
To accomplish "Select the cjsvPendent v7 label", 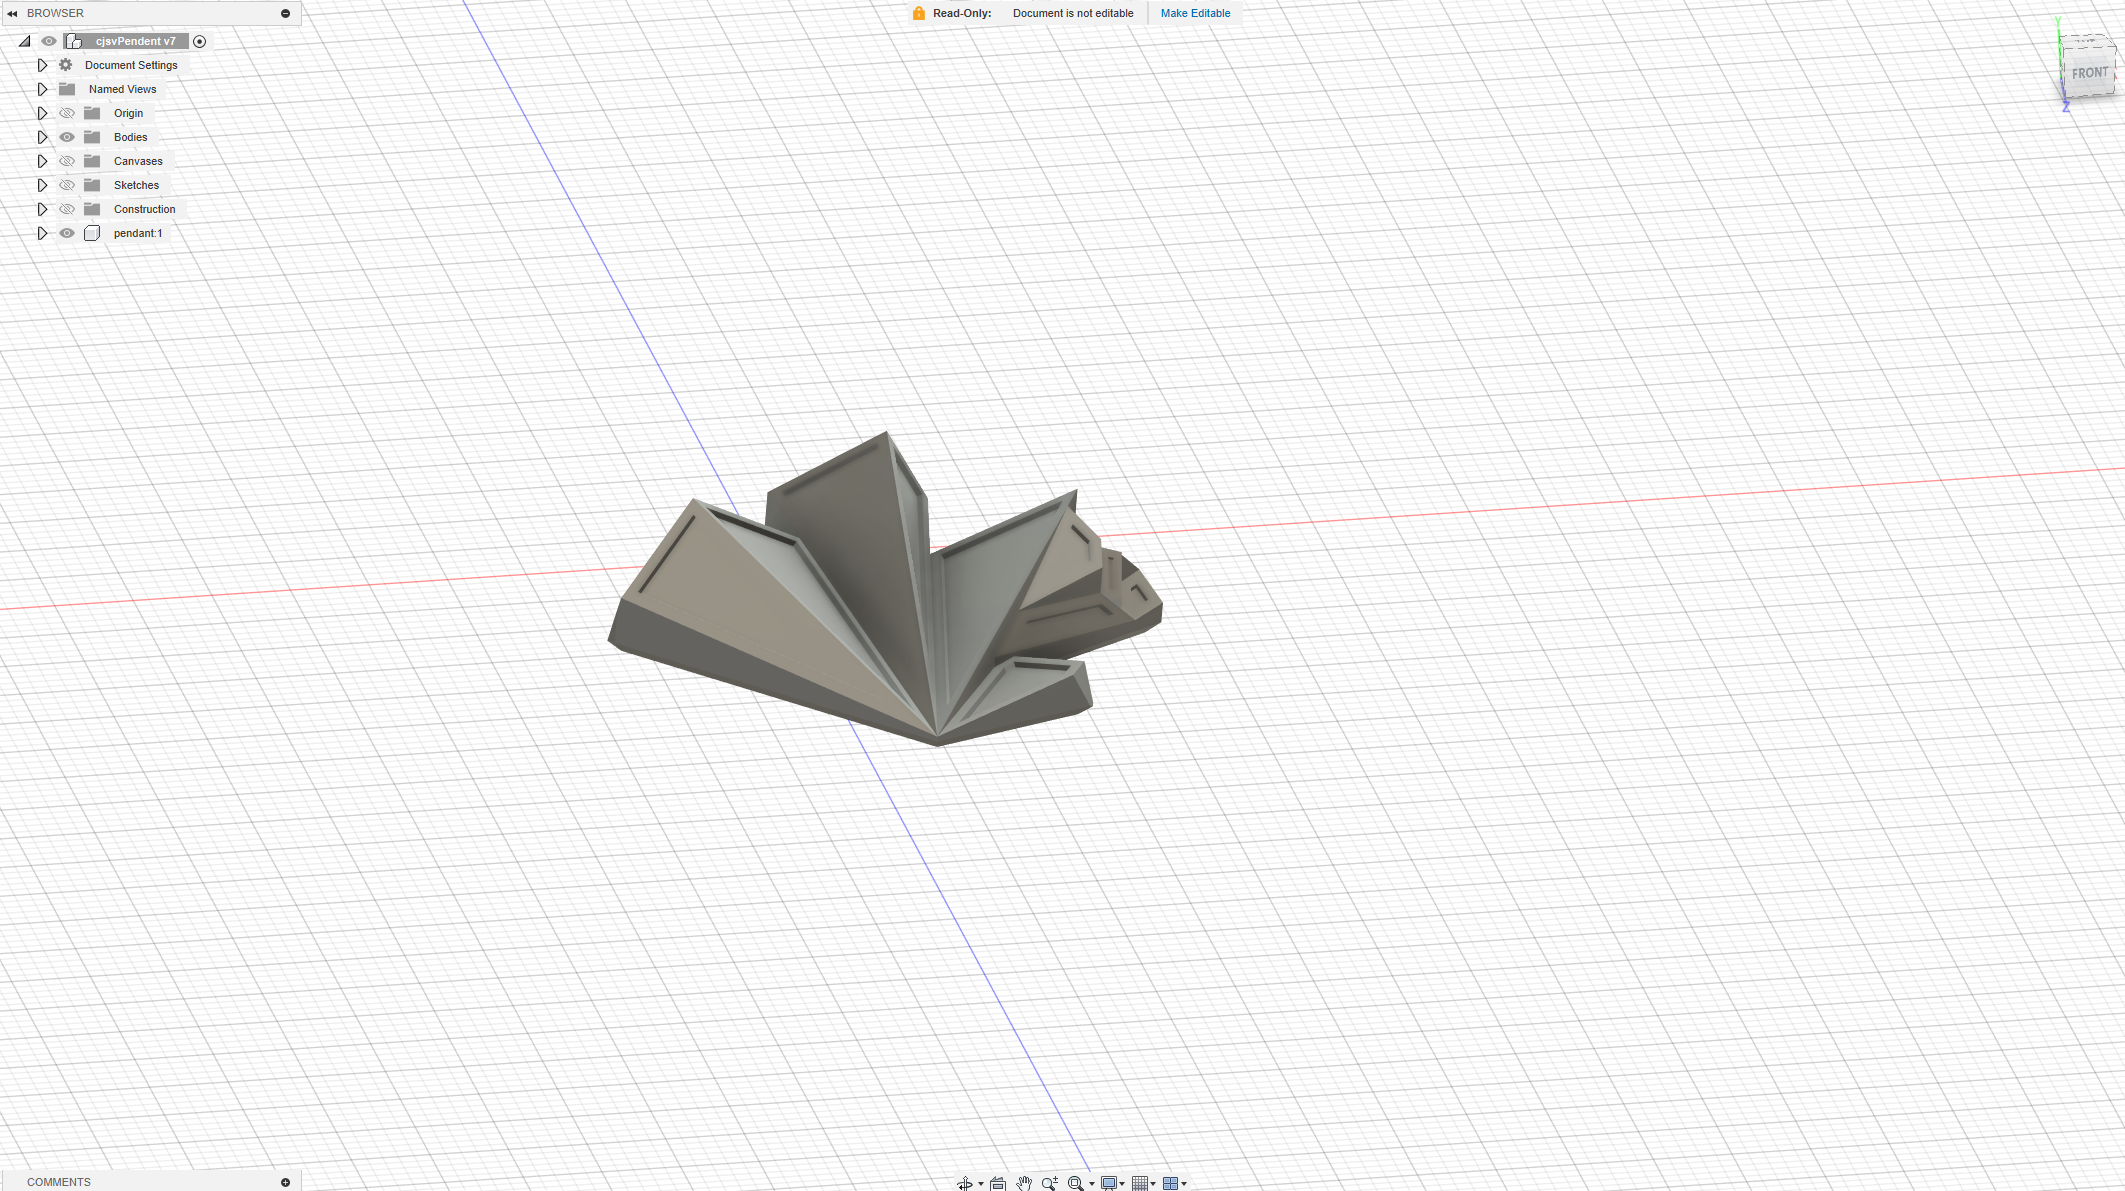I will pyautogui.click(x=135, y=41).
